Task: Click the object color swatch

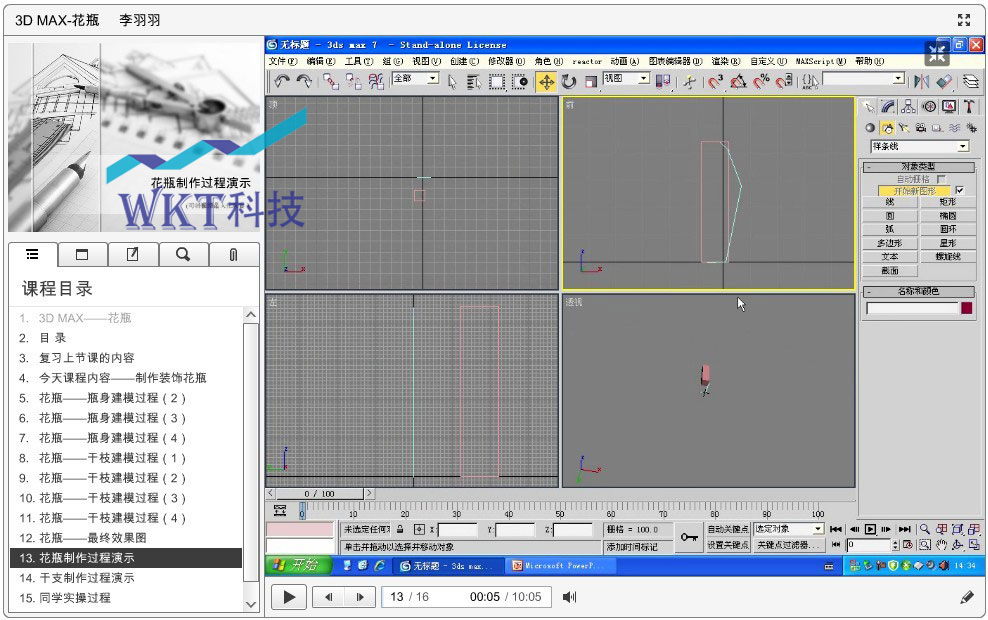Action: pos(967,308)
